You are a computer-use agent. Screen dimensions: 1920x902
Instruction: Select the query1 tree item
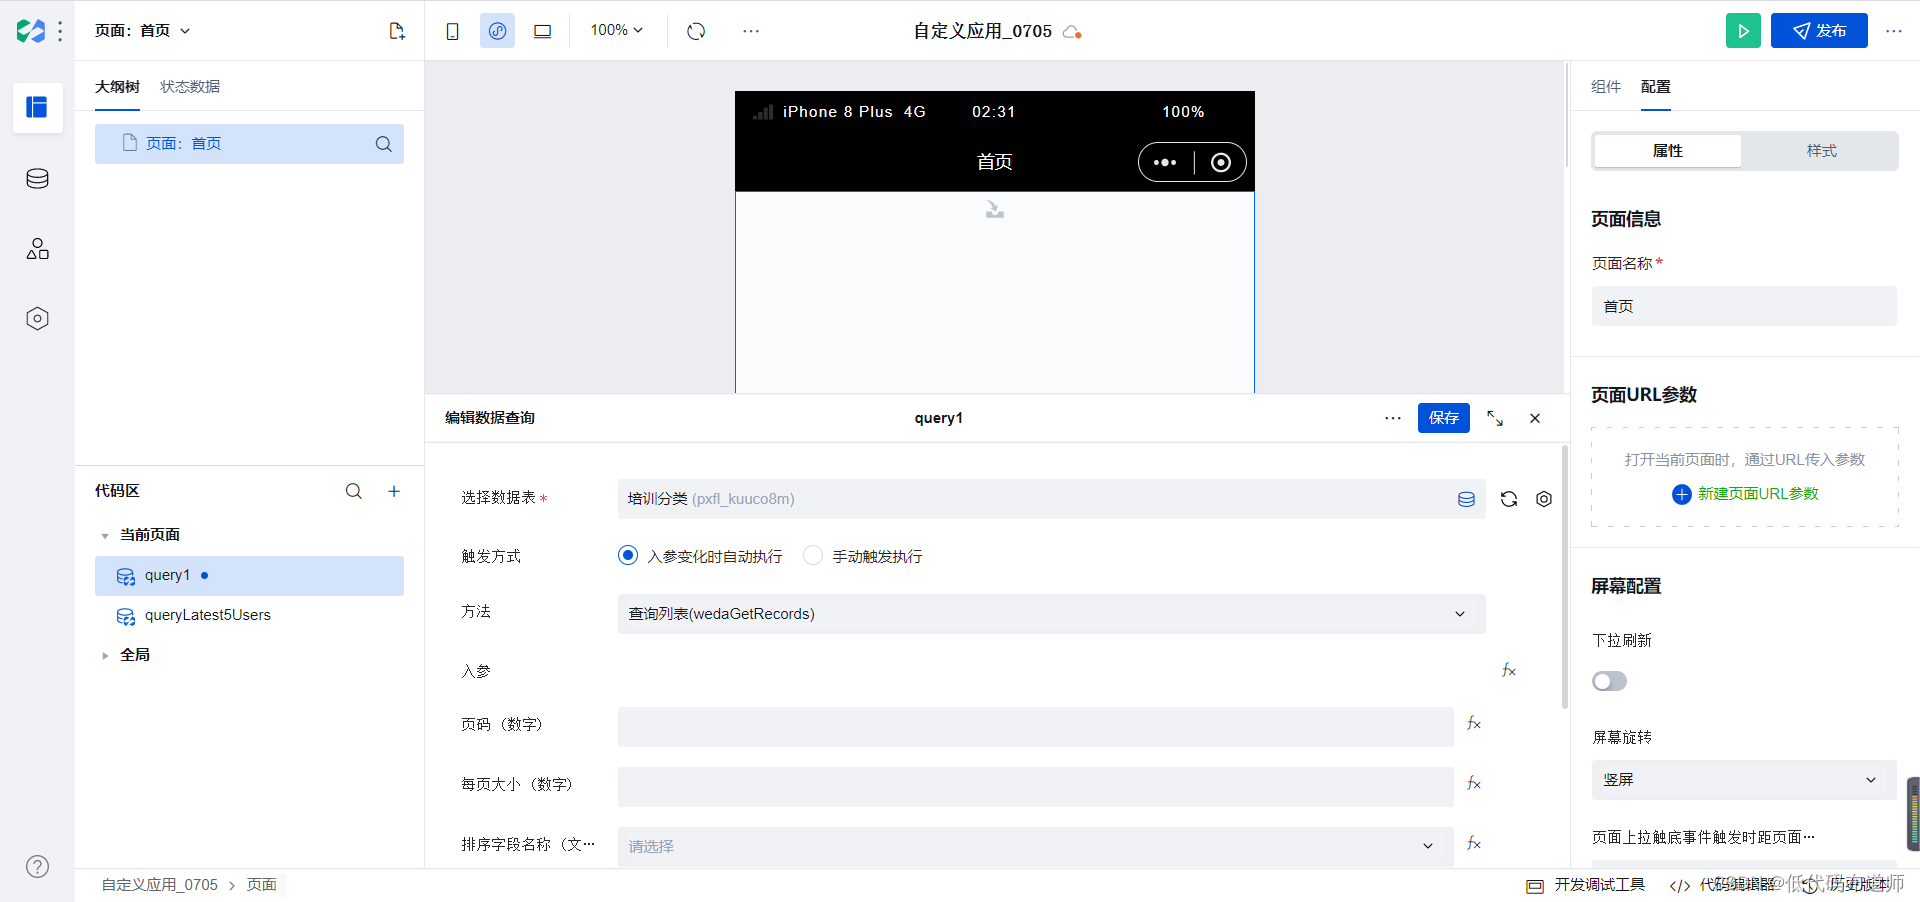click(x=249, y=576)
